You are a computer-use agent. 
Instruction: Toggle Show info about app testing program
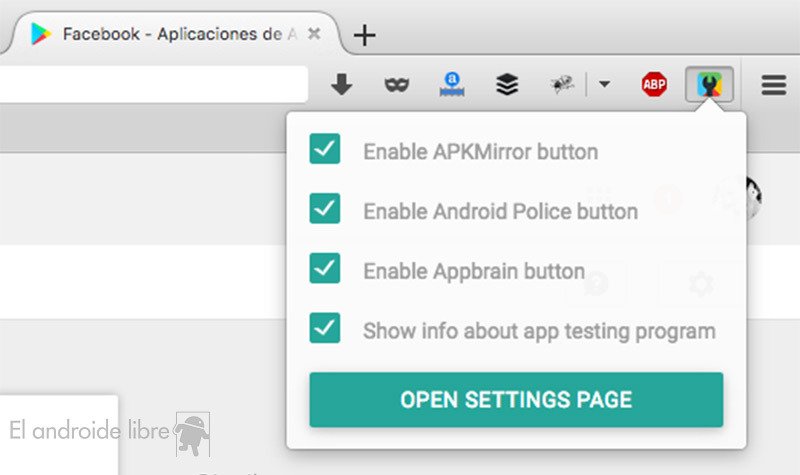tap(325, 328)
